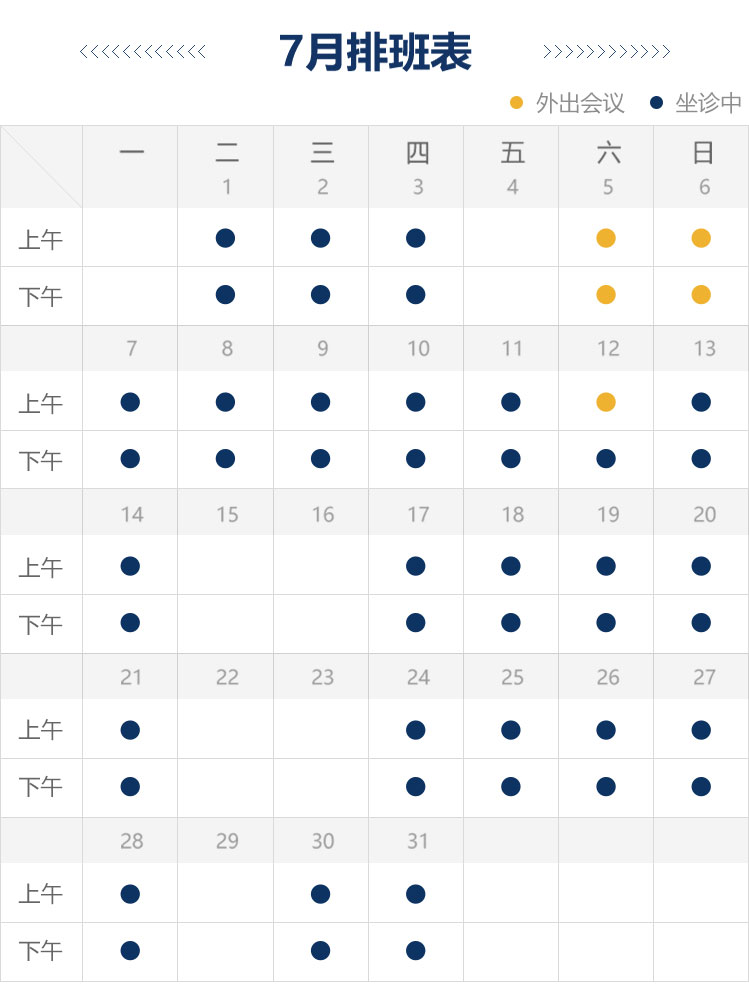
Task: Click the right chevron arrows beside title
Action: click(x=606, y=52)
